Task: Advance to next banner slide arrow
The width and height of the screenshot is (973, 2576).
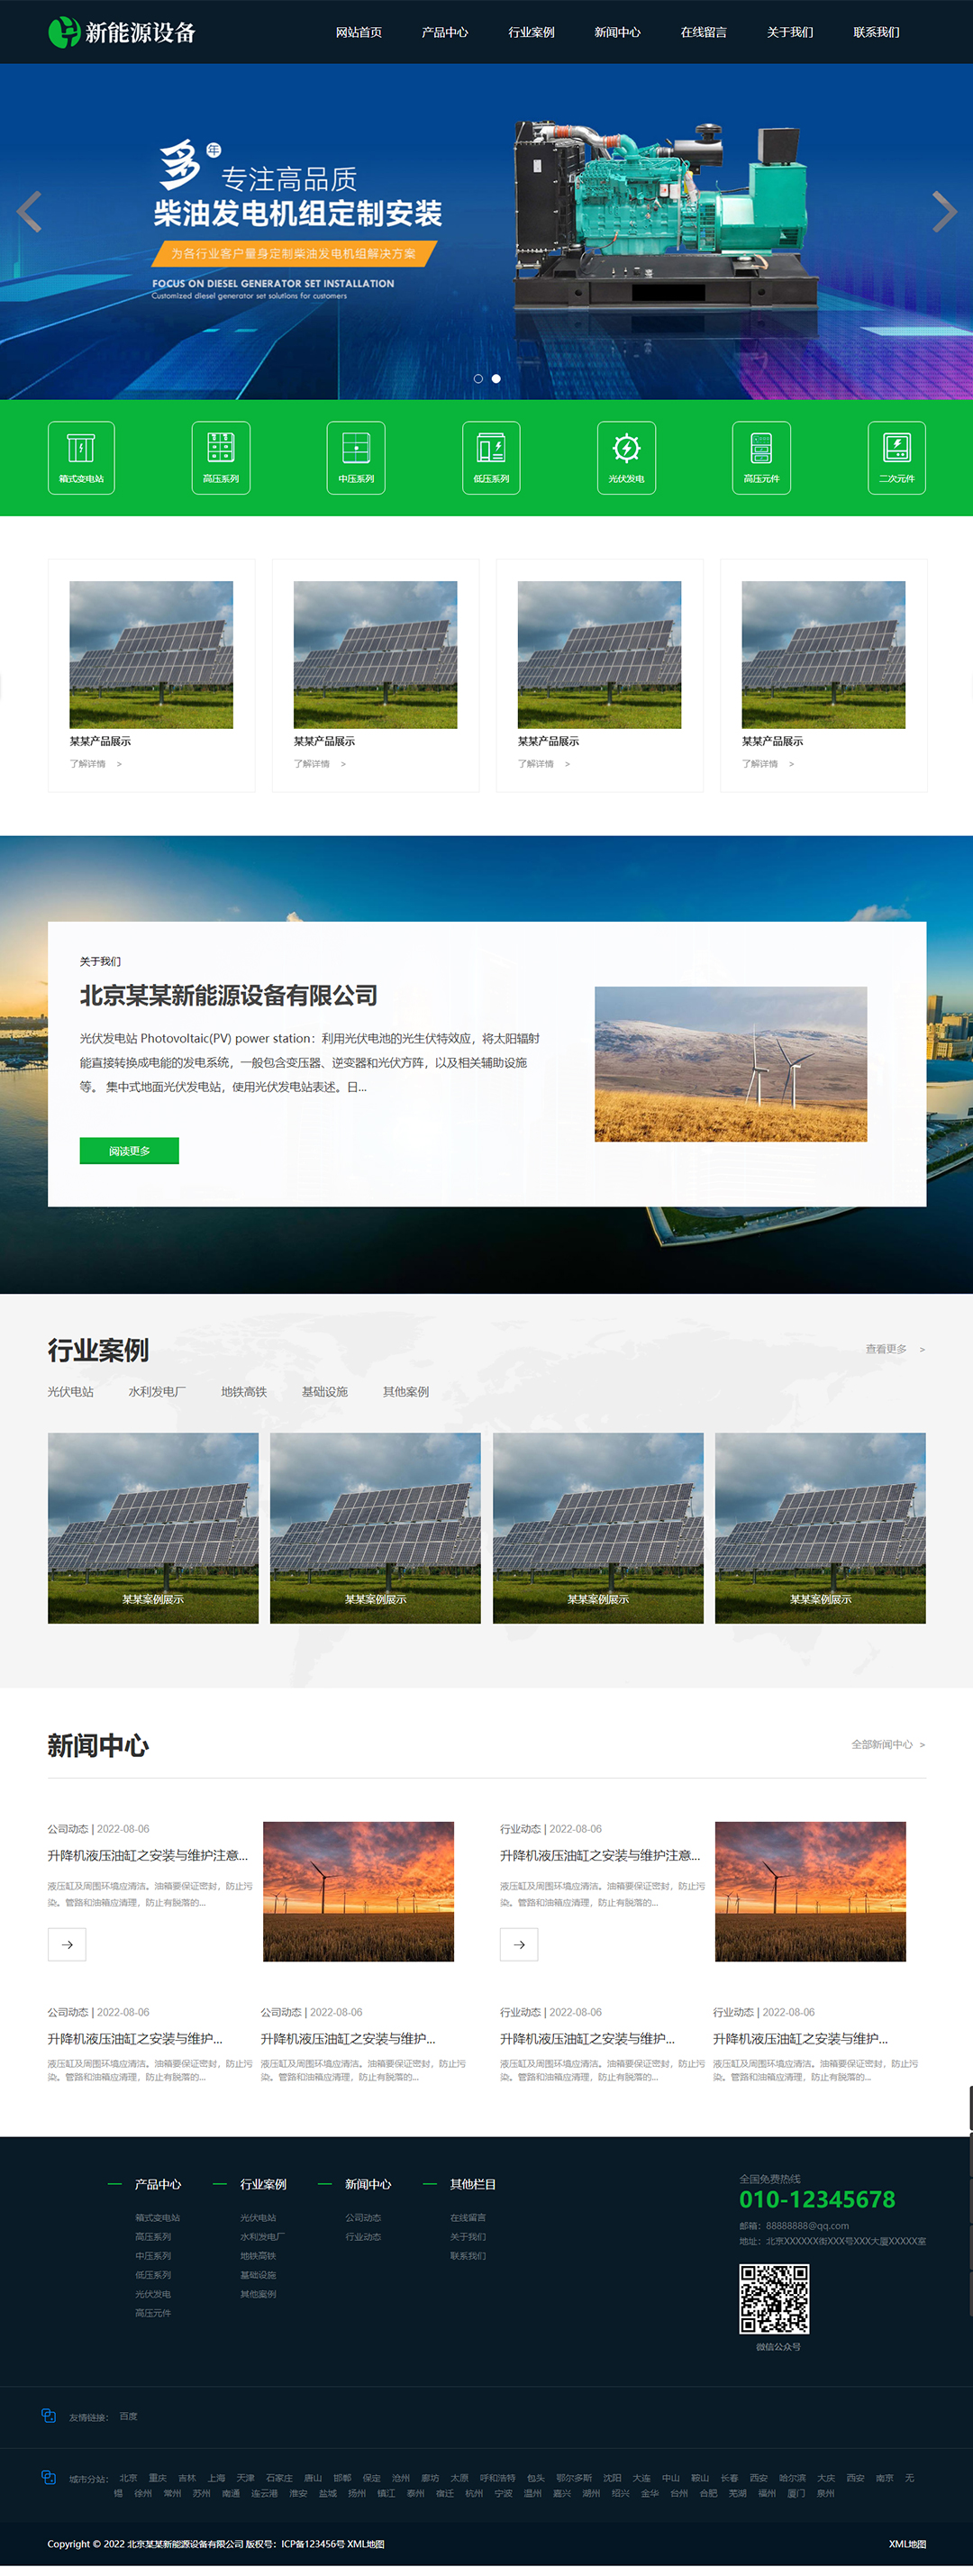Action: (943, 211)
